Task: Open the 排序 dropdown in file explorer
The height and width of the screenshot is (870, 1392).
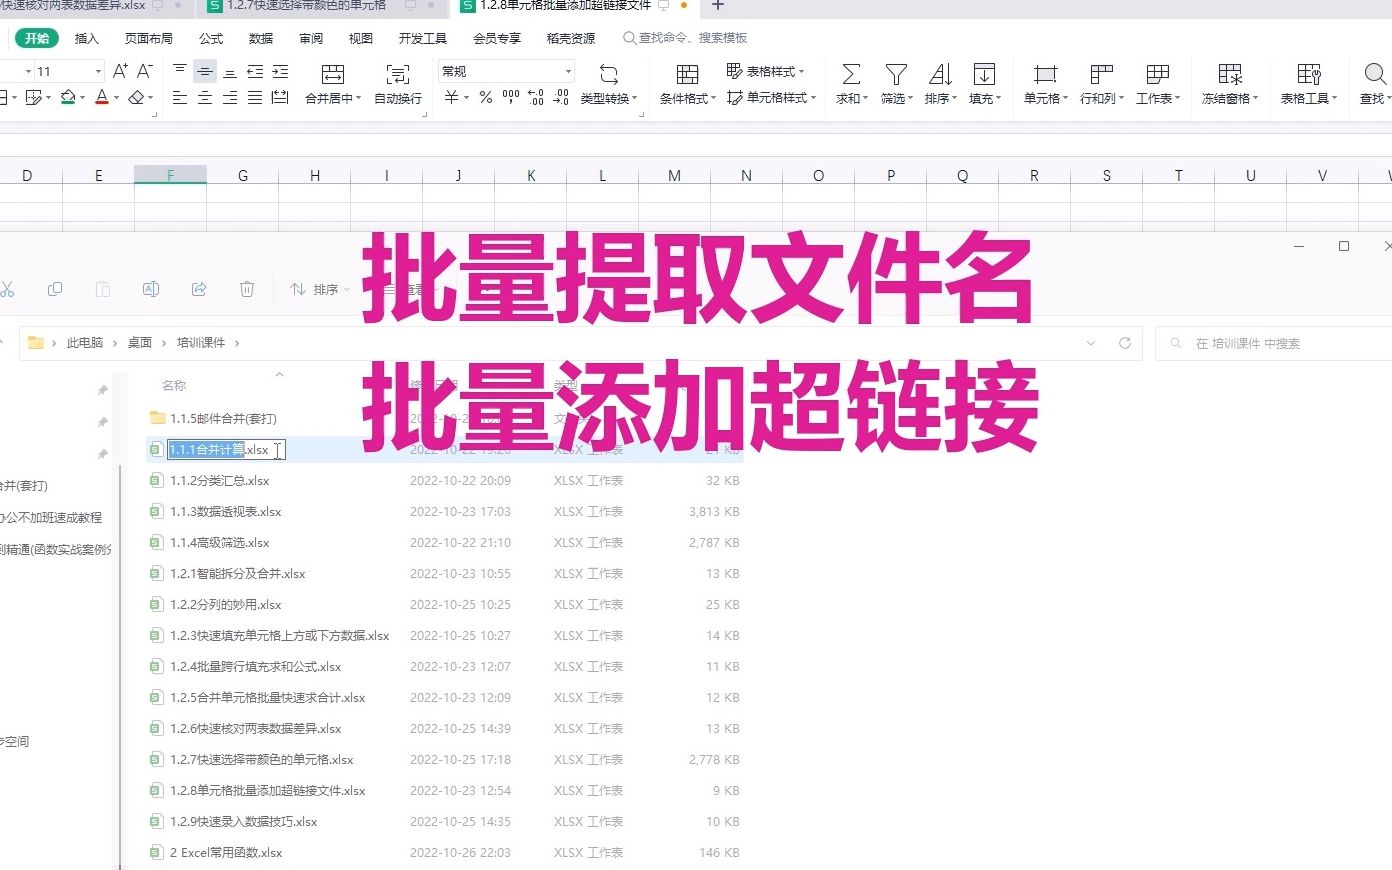Action: click(x=330, y=289)
